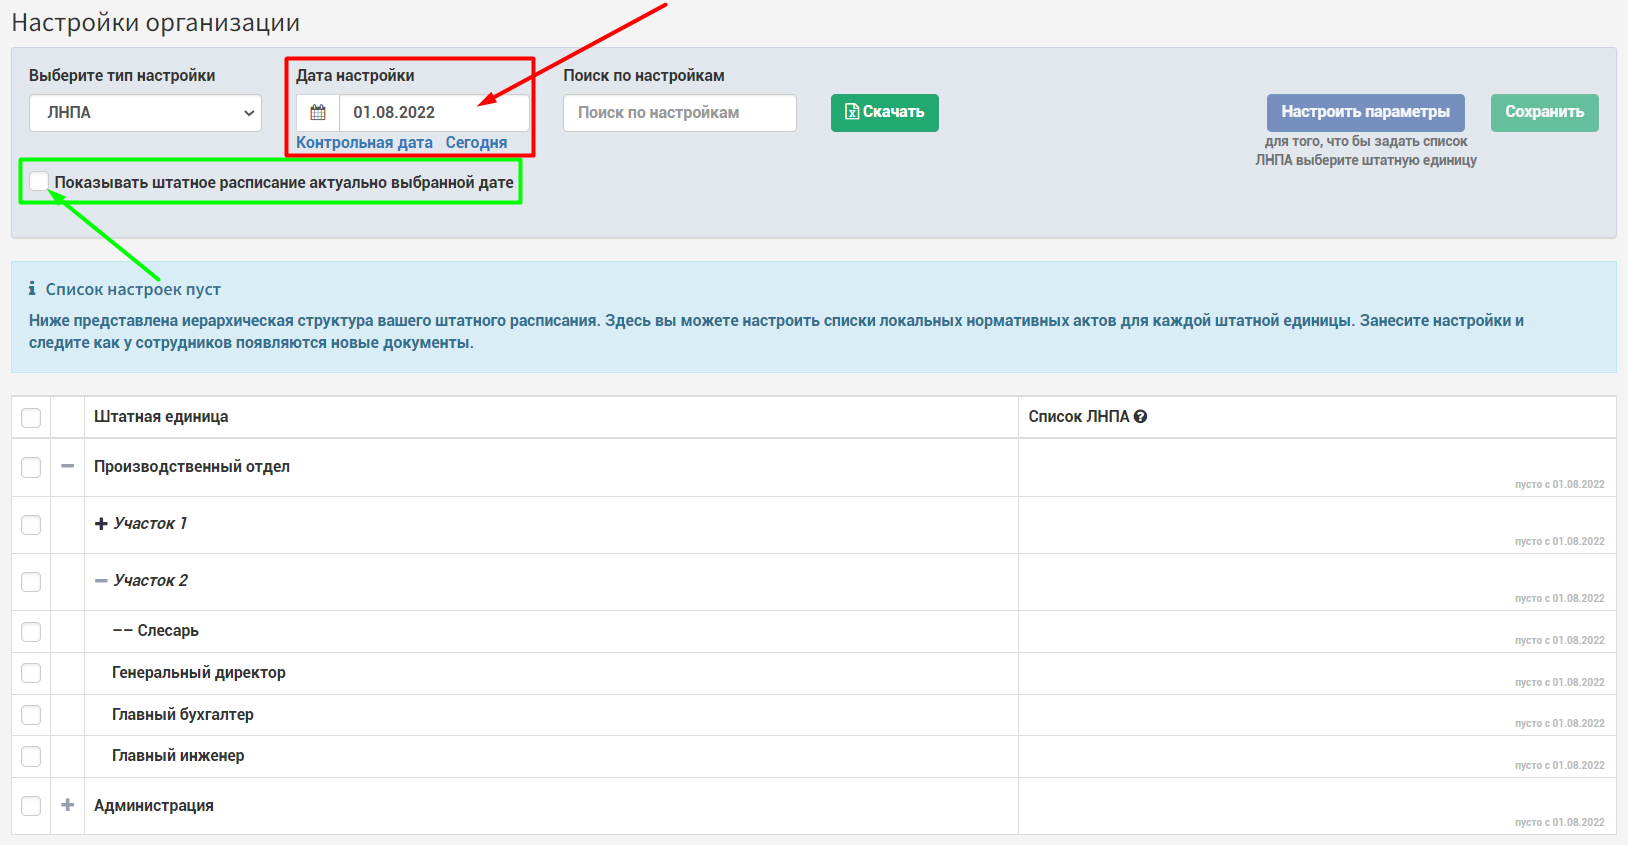This screenshot has height=845, width=1628.
Task: Select the Главный бухгалтер label
Action: click(x=183, y=715)
